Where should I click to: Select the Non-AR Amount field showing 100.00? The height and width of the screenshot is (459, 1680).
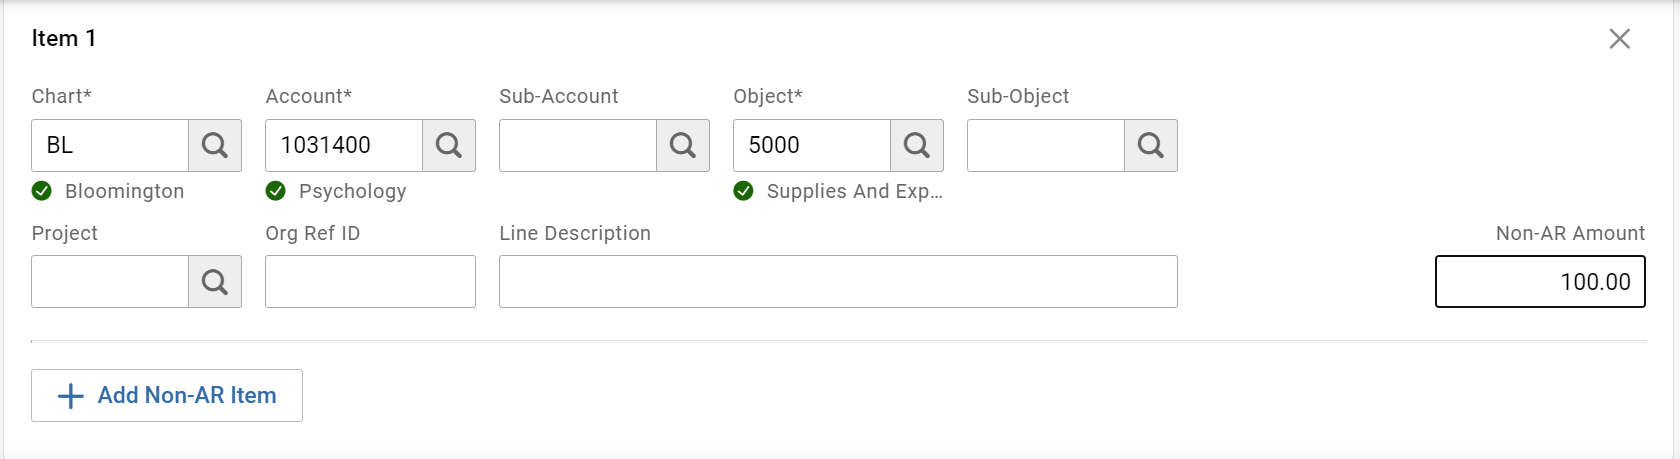tap(1540, 281)
